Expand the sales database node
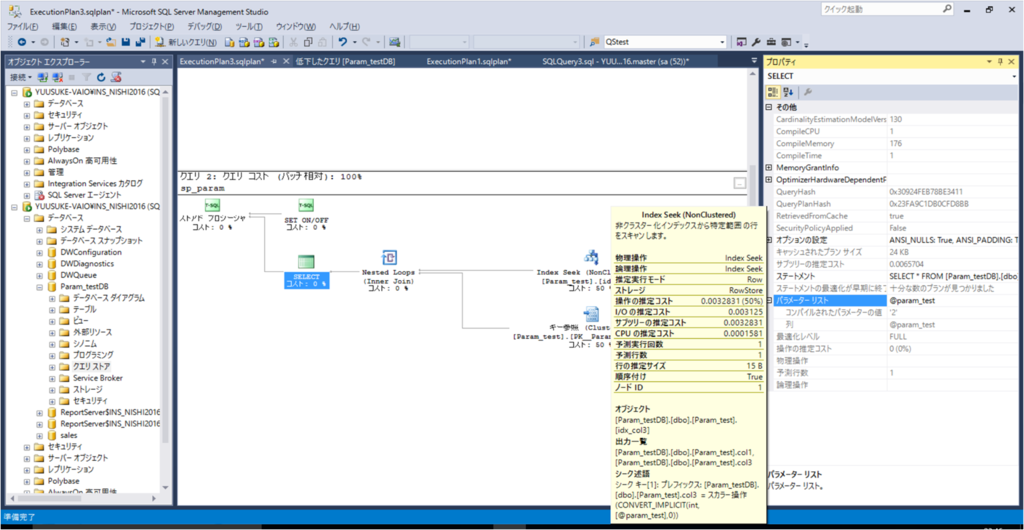The image size is (1024, 530). [x=40, y=435]
